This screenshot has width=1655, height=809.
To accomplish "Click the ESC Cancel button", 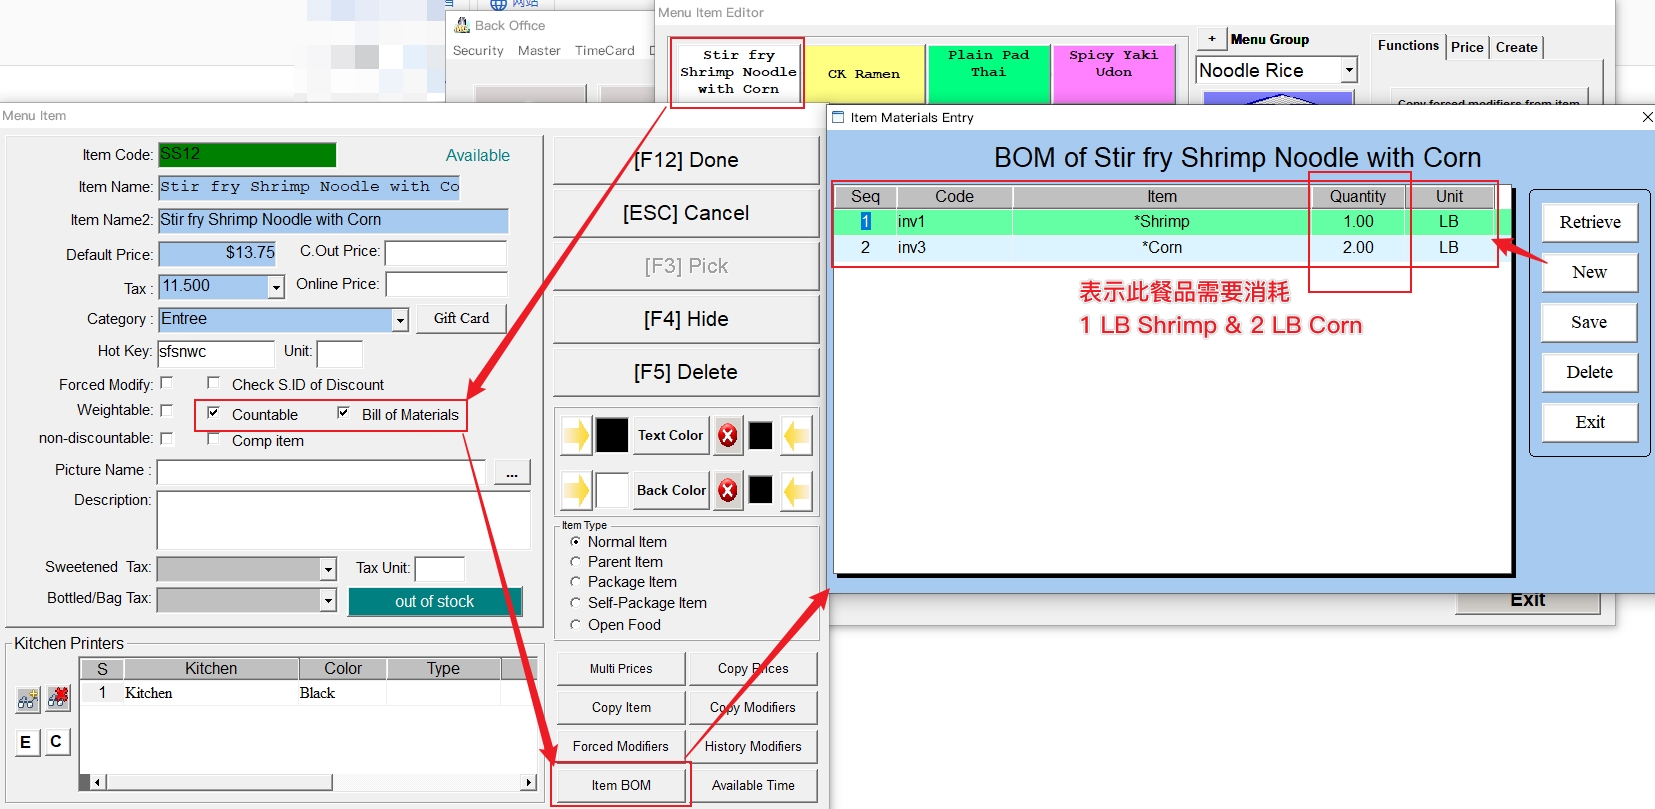I will pyautogui.click(x=686, y=213).
